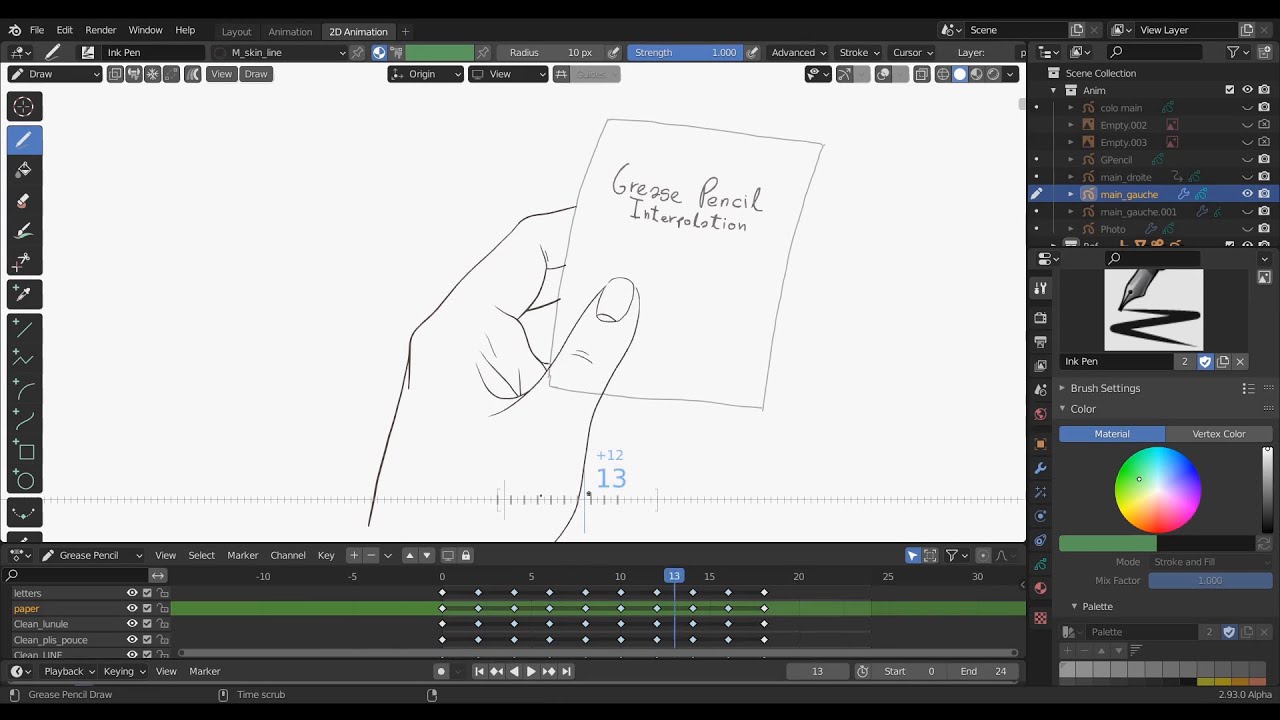The width and height of the screenshot is (1280, 720).
Task: Open the dopesheet Key menu
Action: pos(326,556)
